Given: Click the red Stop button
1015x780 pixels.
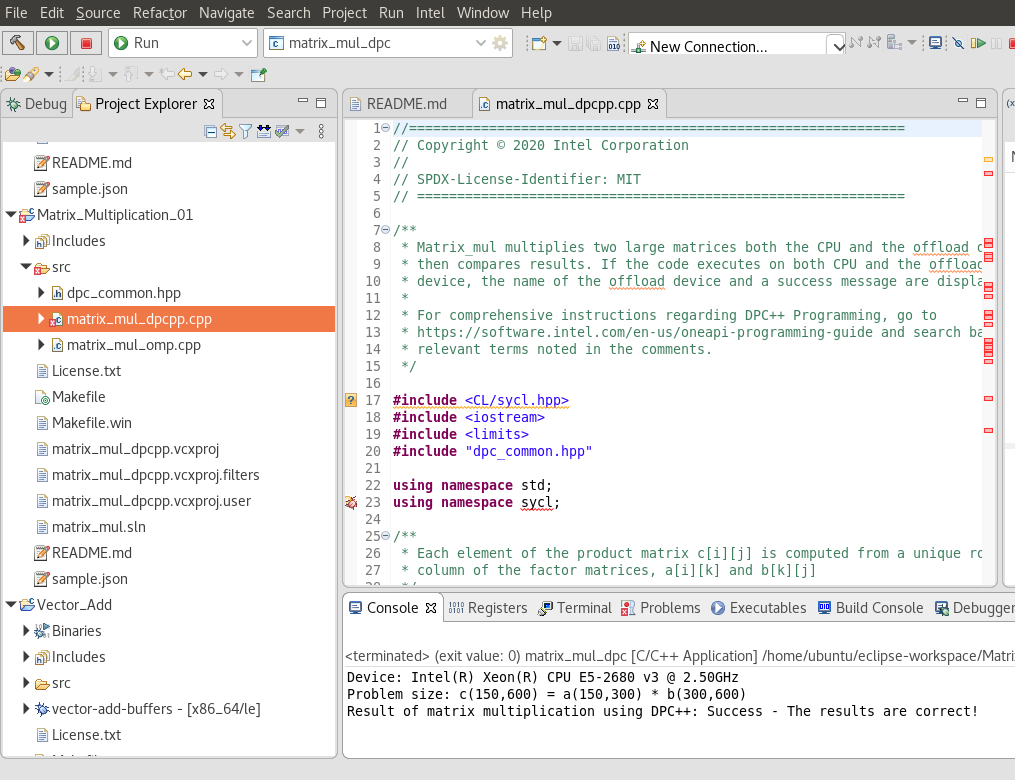Looking at the screenshot, I should (86, 43).
